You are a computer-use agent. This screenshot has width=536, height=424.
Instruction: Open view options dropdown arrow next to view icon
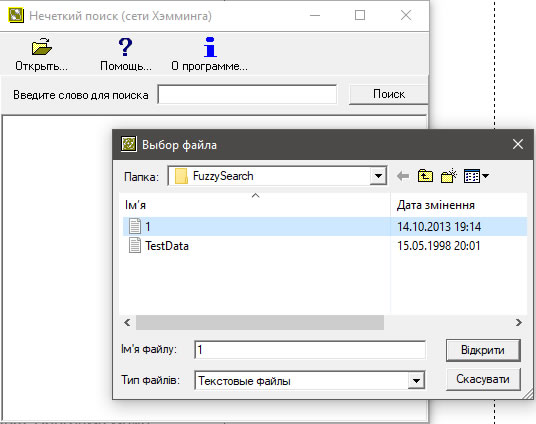[485, 176]
